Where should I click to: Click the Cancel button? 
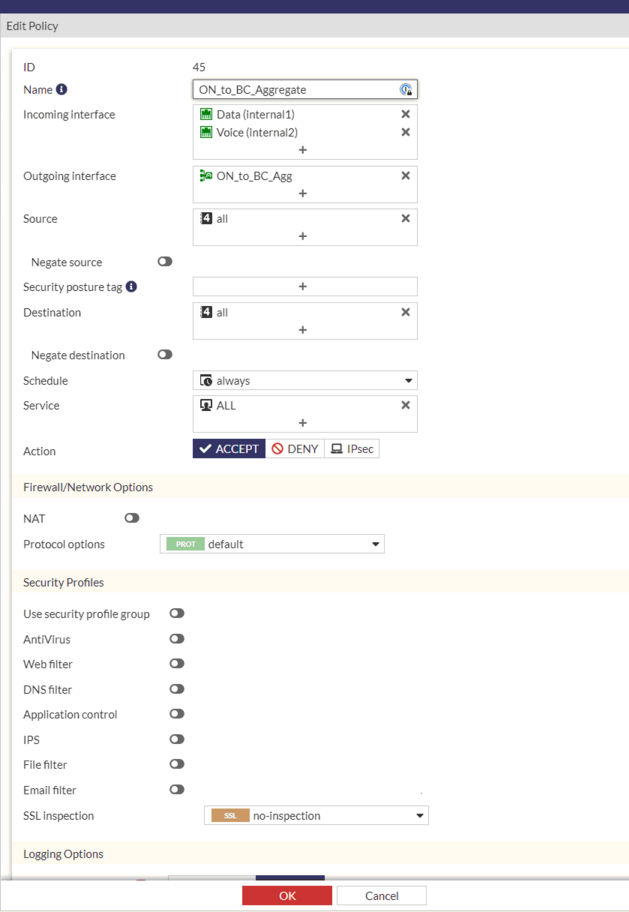381,895
